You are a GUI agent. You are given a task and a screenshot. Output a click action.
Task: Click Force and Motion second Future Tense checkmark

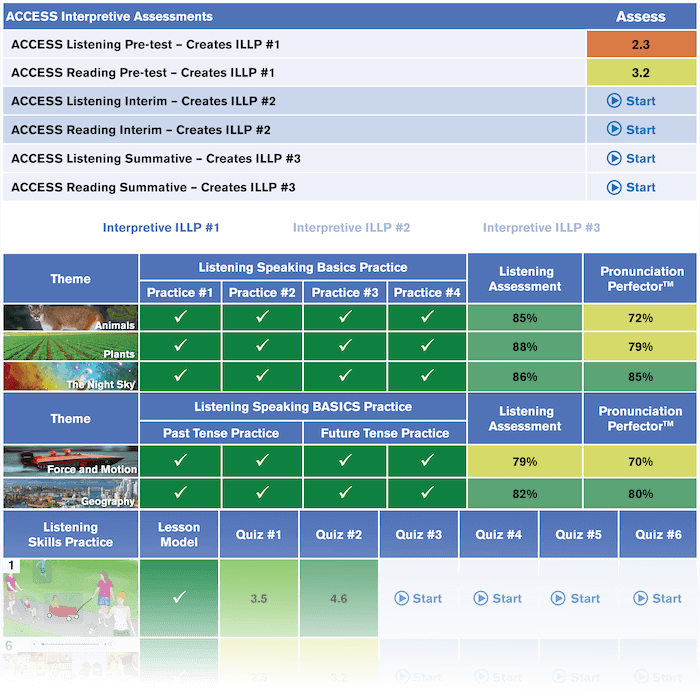pos(427,460)
